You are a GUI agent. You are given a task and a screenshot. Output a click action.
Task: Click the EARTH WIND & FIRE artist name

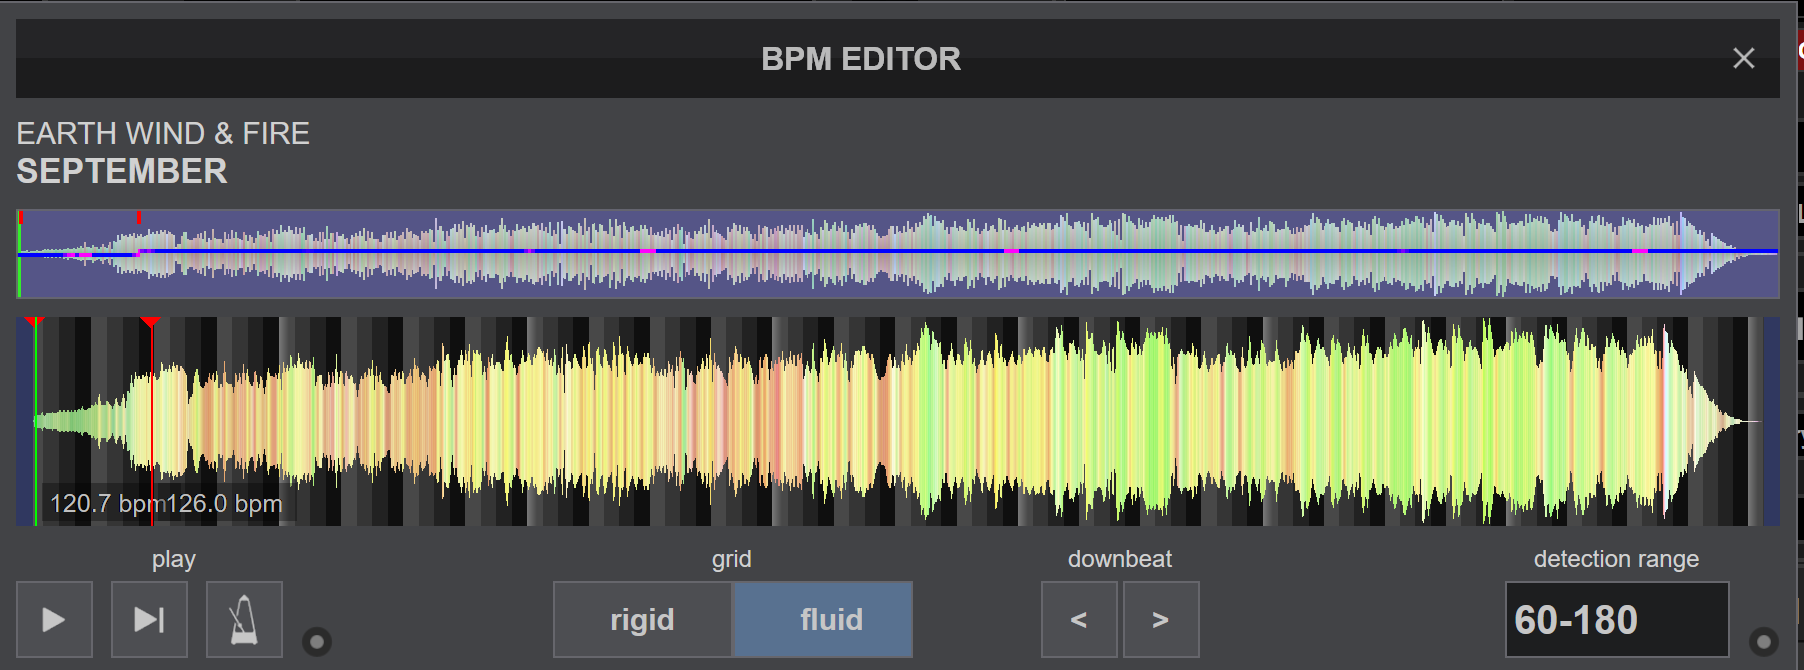[163, 133]
